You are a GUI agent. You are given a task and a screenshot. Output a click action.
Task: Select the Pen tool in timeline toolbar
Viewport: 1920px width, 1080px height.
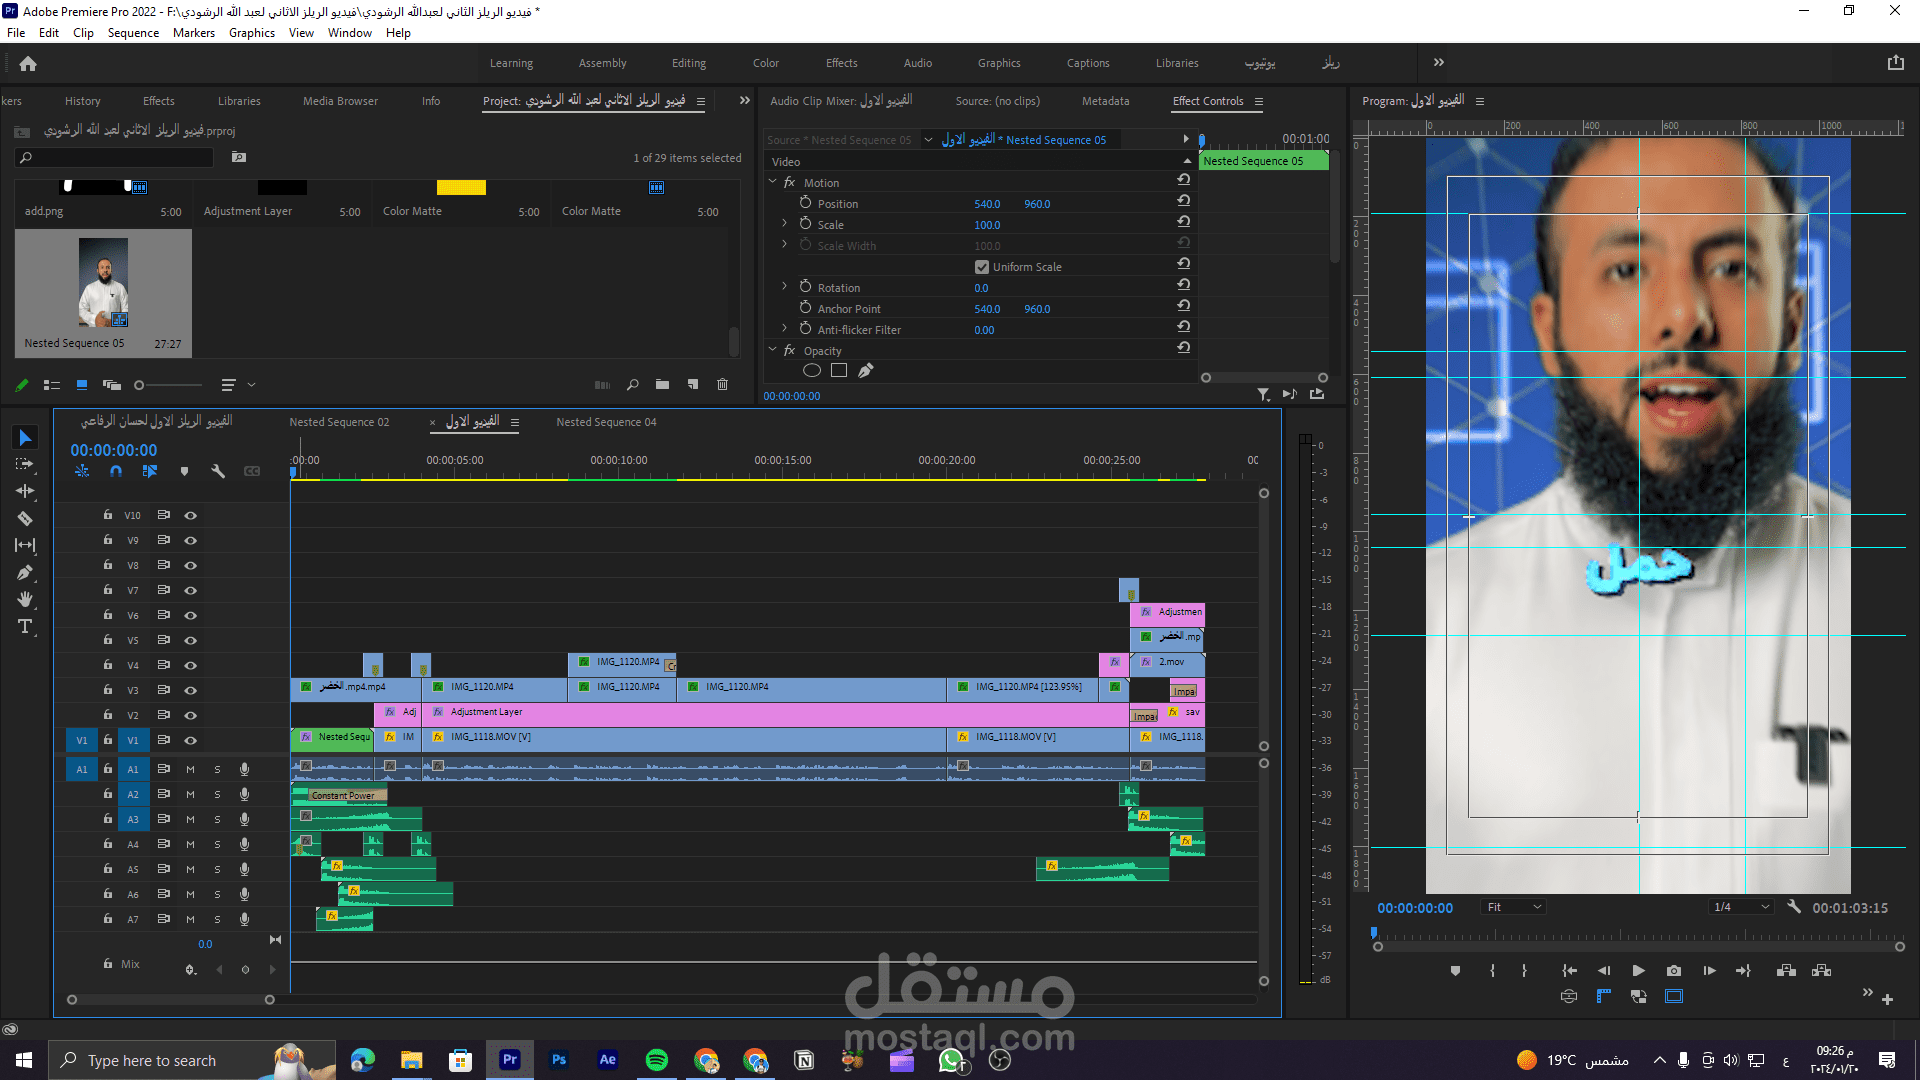(25, 572)
